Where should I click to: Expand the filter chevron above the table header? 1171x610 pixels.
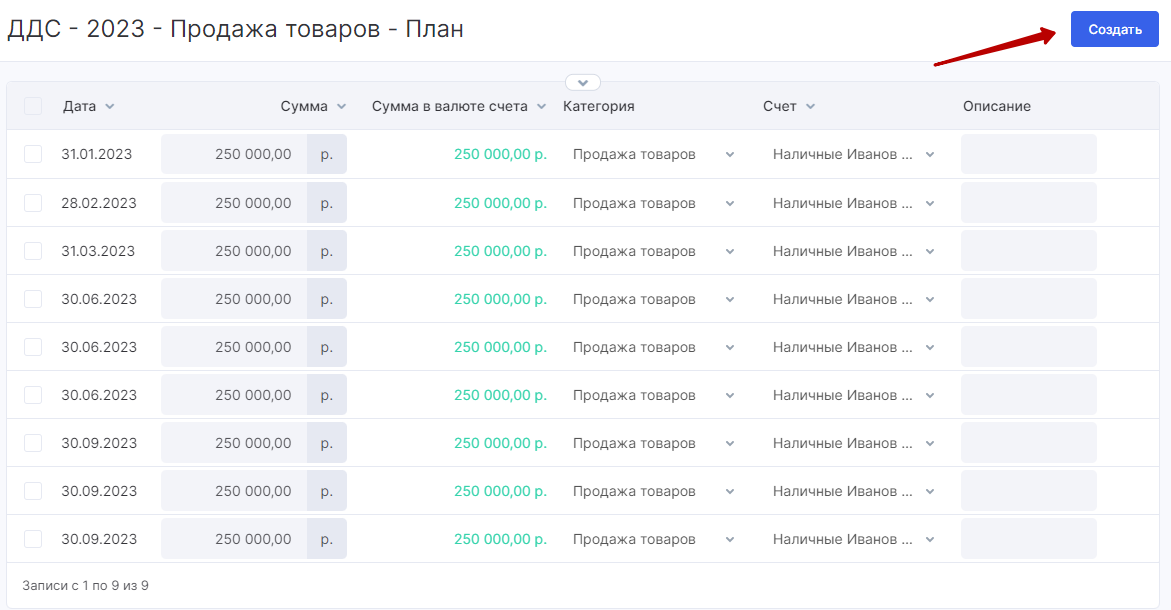point(583,82)
